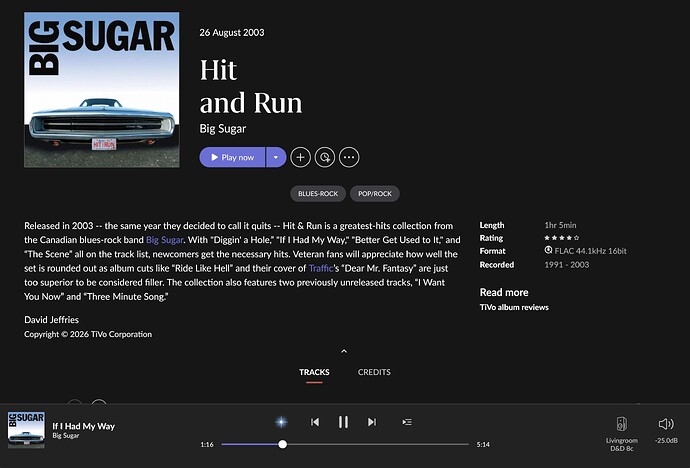
Task: Open the Play now dropdown arrow
Action: [276, 157]
